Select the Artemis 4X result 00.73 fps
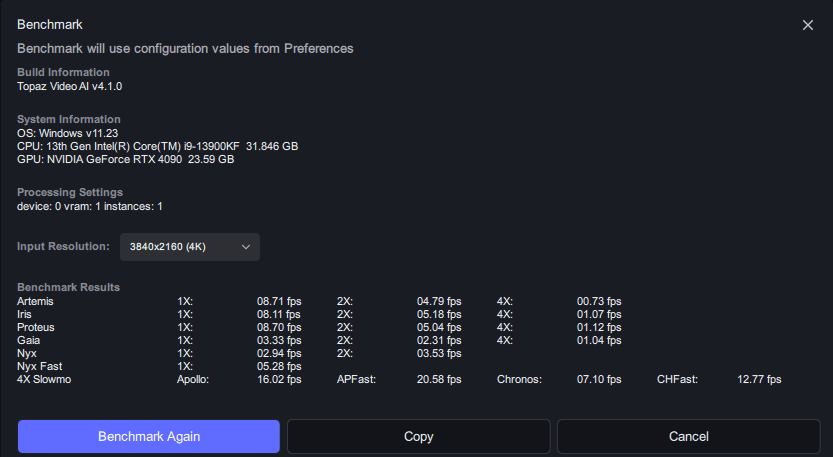Image resolution: width=833 pixels, height=457 pixels. tap(599, 301)
